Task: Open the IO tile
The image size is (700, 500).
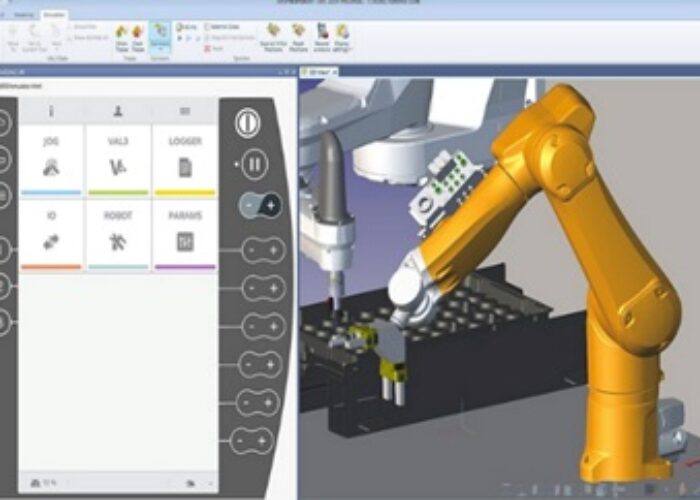Action: tap(51, 233)
